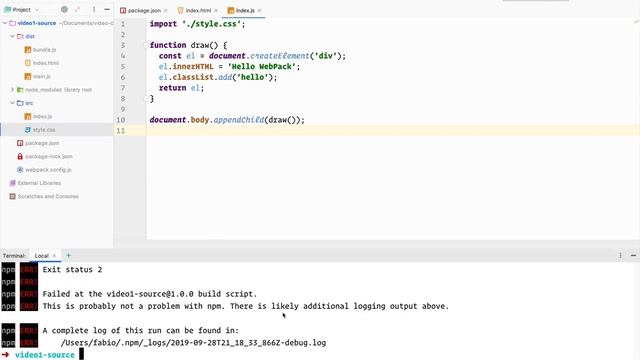Click the index.js tab file icon
Viewport: 640px width, 360px height.
(231, 10)
